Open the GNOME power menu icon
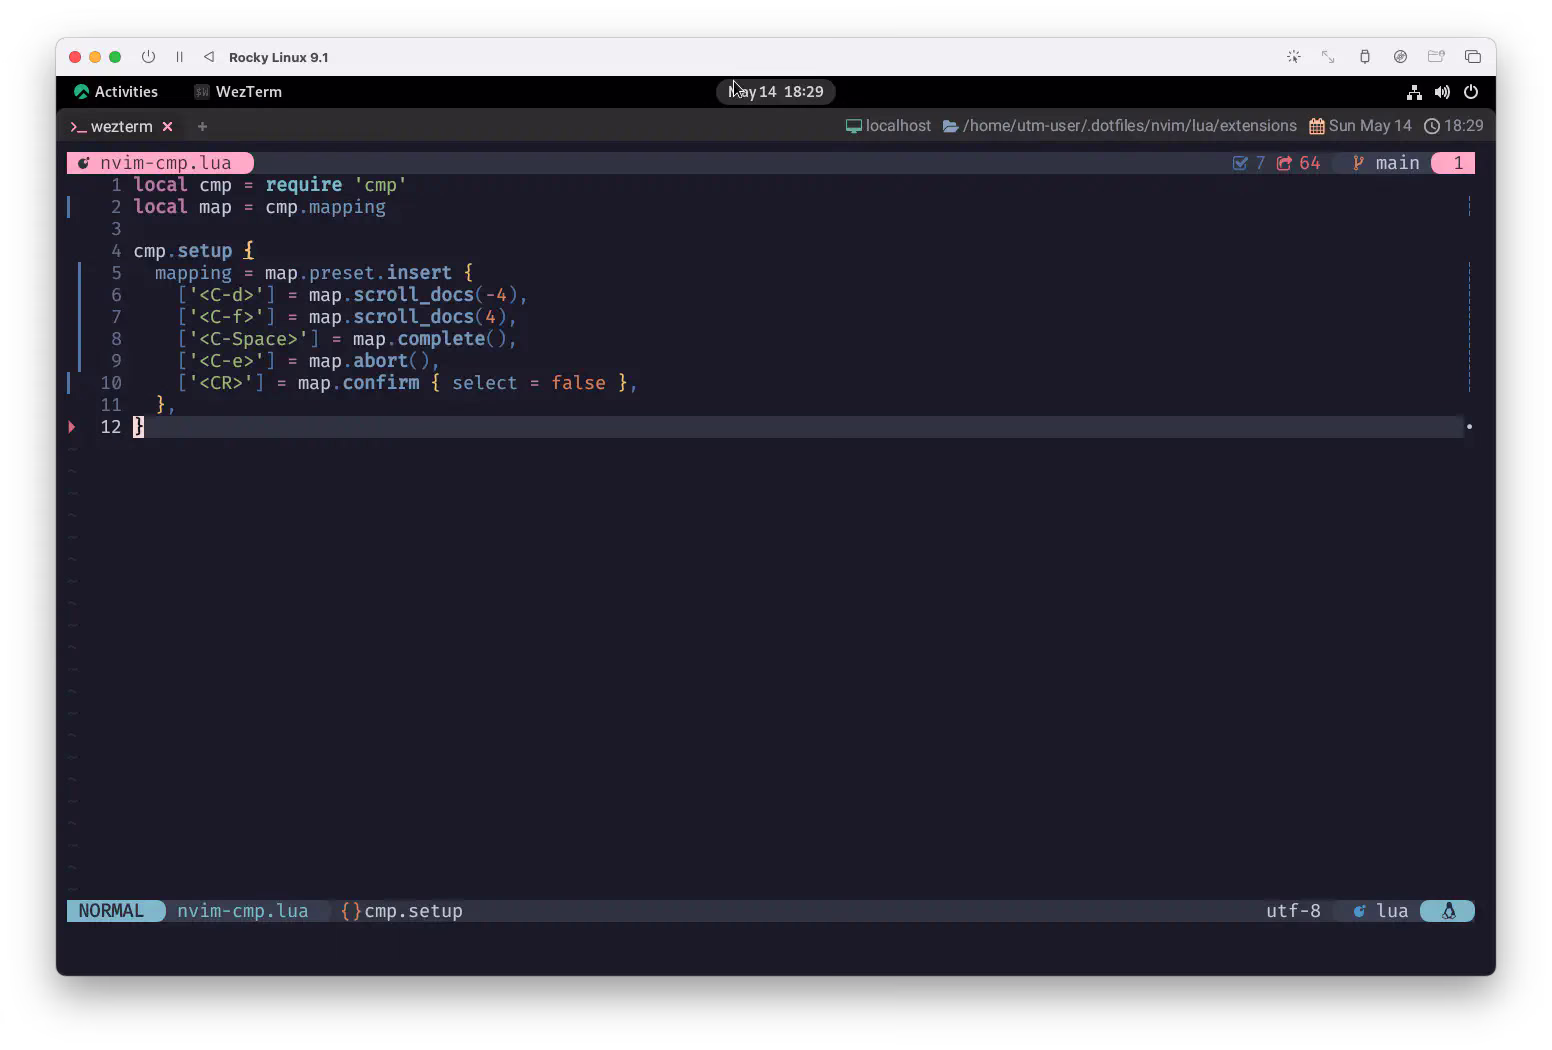Viewport: 1552px width, 1050px height. 1471,92
